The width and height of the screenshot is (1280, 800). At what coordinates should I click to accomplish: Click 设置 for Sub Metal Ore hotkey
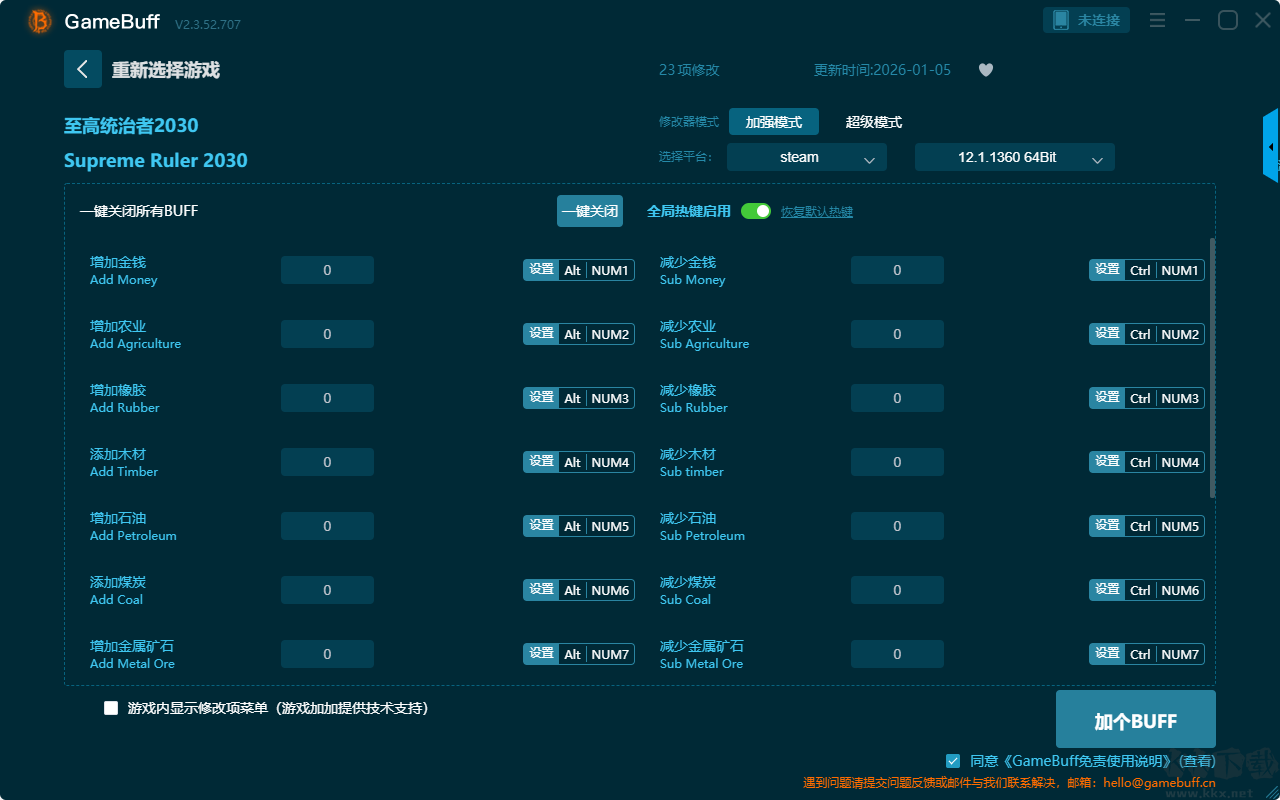pos(1107,654)
